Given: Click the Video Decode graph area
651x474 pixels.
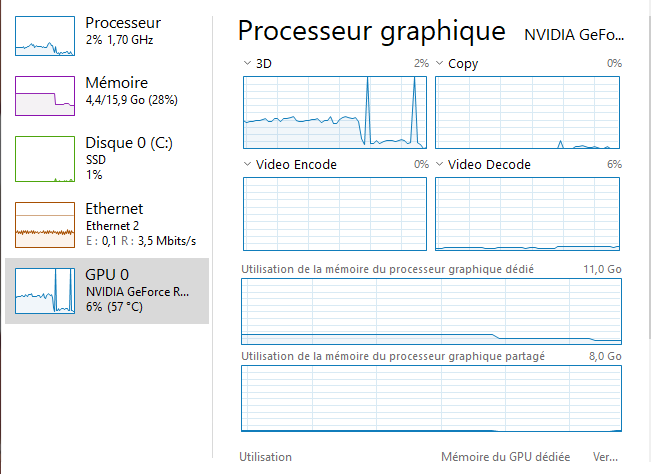Looking at the screenshot, I should (x=527, y=214).
